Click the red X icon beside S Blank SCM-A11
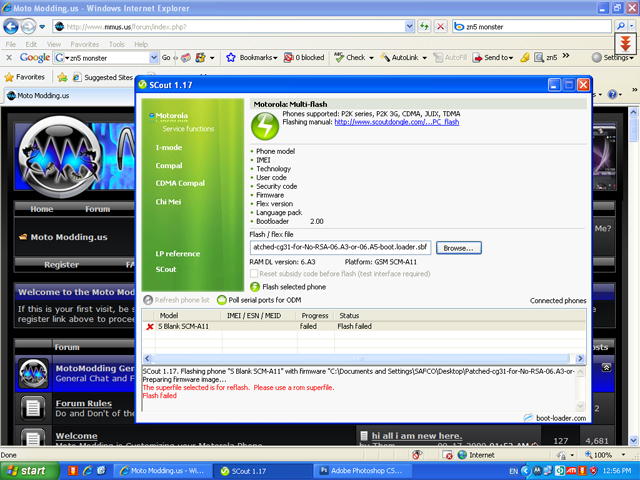The height and width of the screenshot is (480, 640). 150,327
